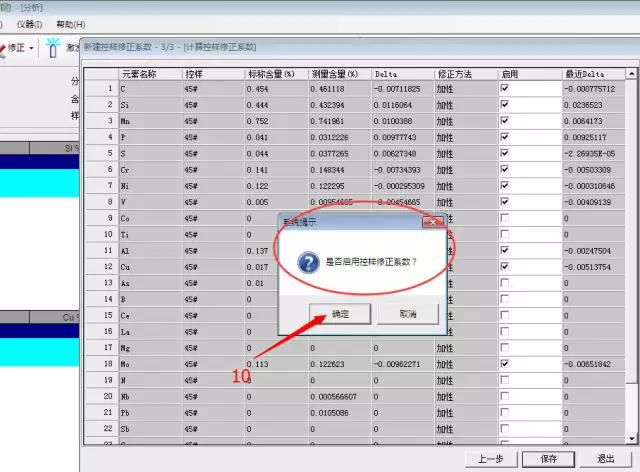Click the 退出 button
The image size is (640, 472).
pyautogui.click(x=605, y=459)
